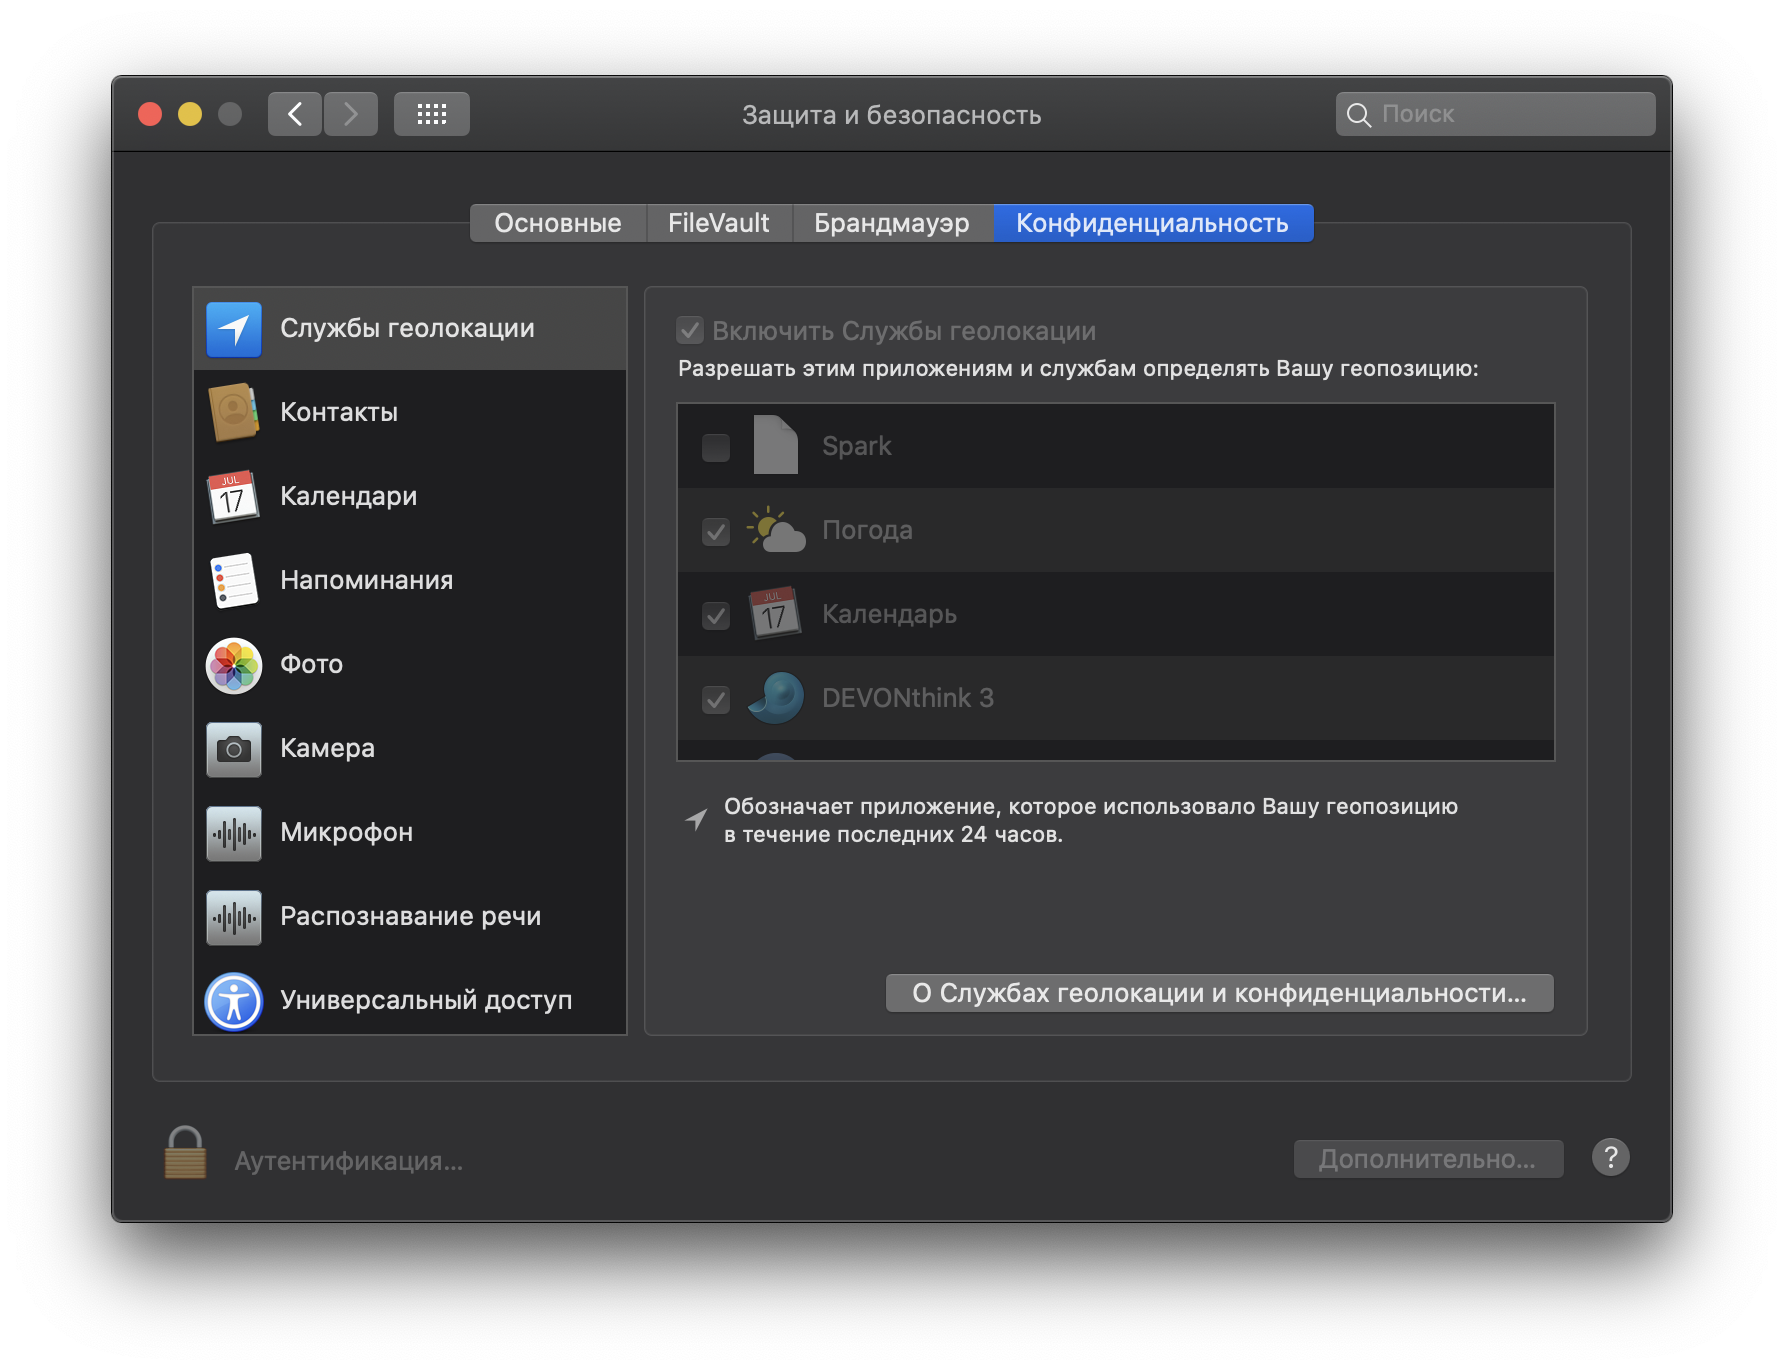The width and height of the screenshot is (1784, 1370).
Task: Minimize window with yellow button
Action: [190, 114]
